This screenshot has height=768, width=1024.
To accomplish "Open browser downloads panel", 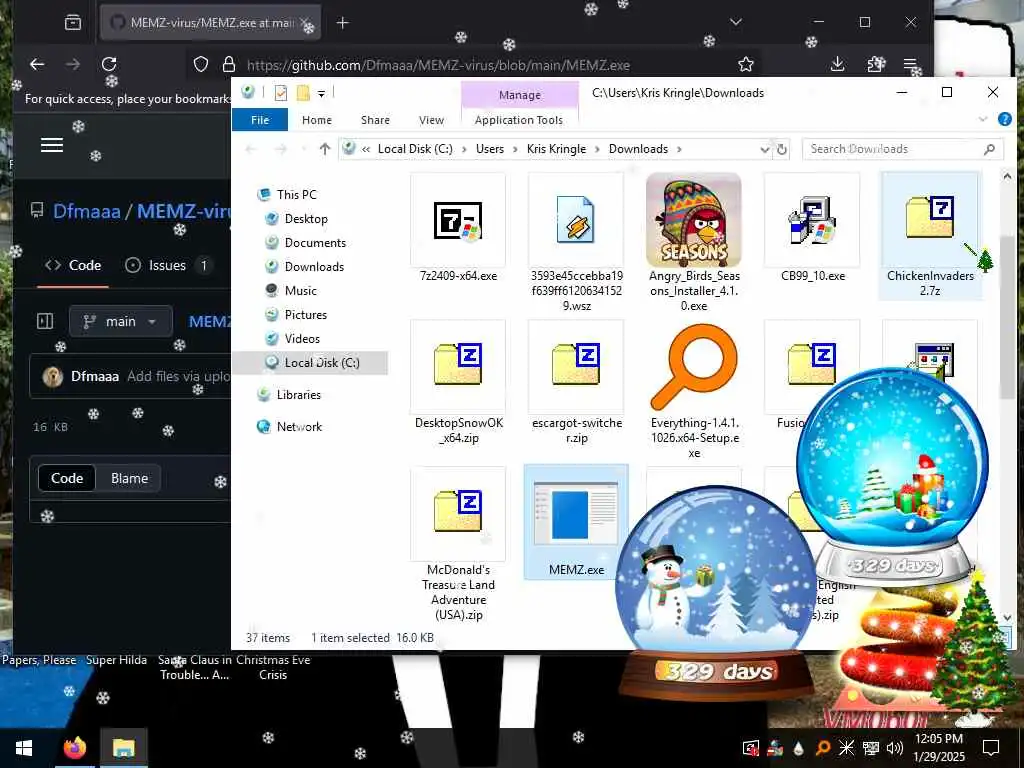I will pyautogui.click(x=837, y=64).
